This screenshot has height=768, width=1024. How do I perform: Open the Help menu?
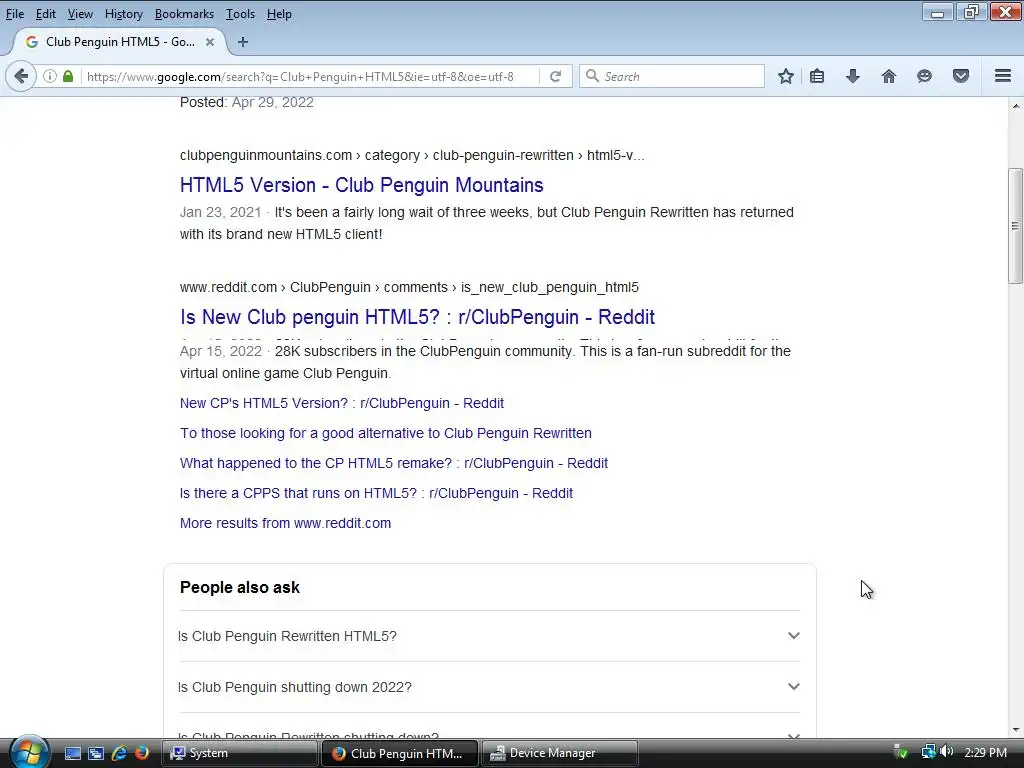(279, 14)
